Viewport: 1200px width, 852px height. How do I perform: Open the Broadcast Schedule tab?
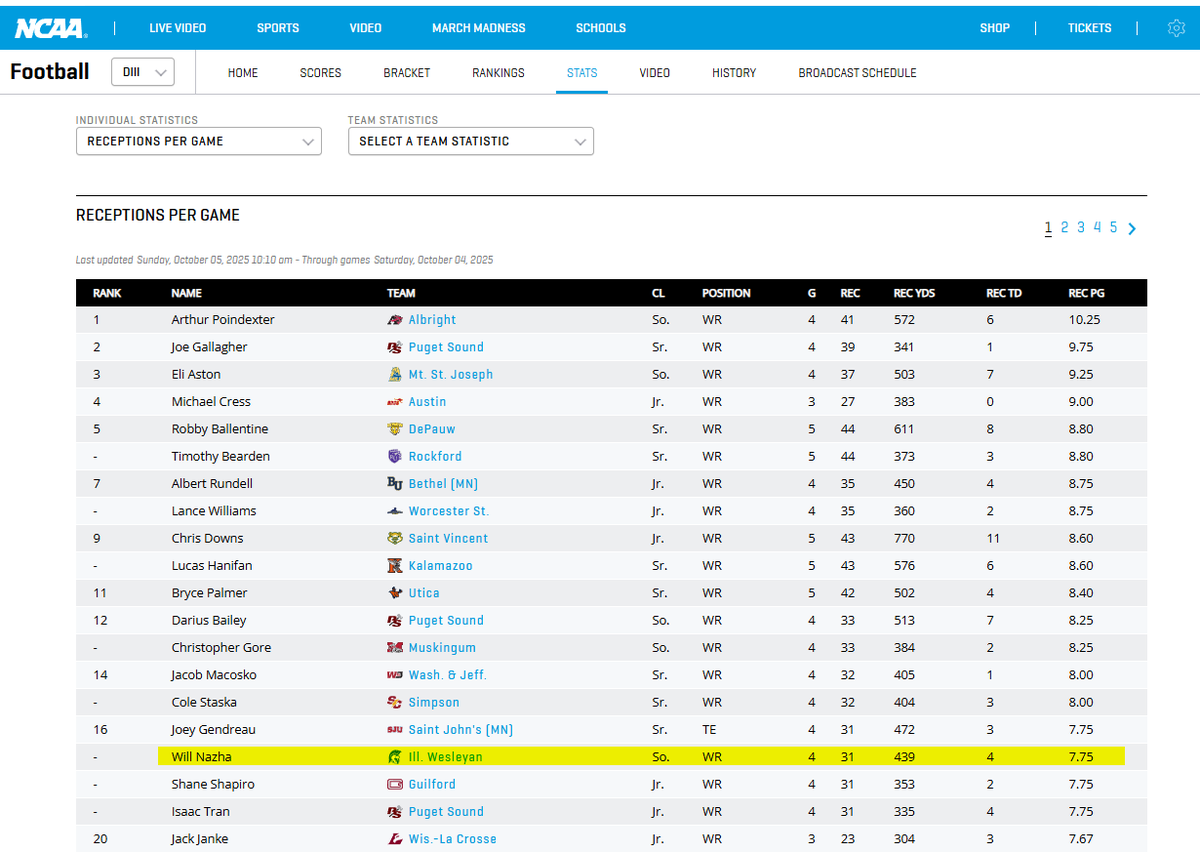(857, 73)
